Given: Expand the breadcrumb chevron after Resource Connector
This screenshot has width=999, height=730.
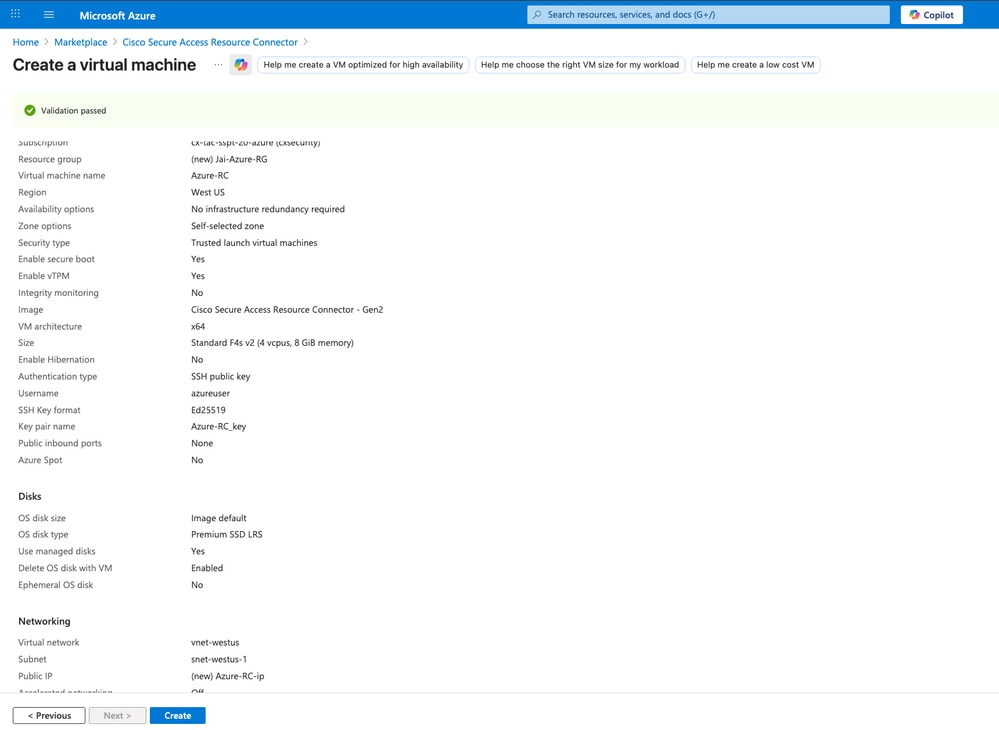Looking at the screenshot, I should (x=304, y=42).
